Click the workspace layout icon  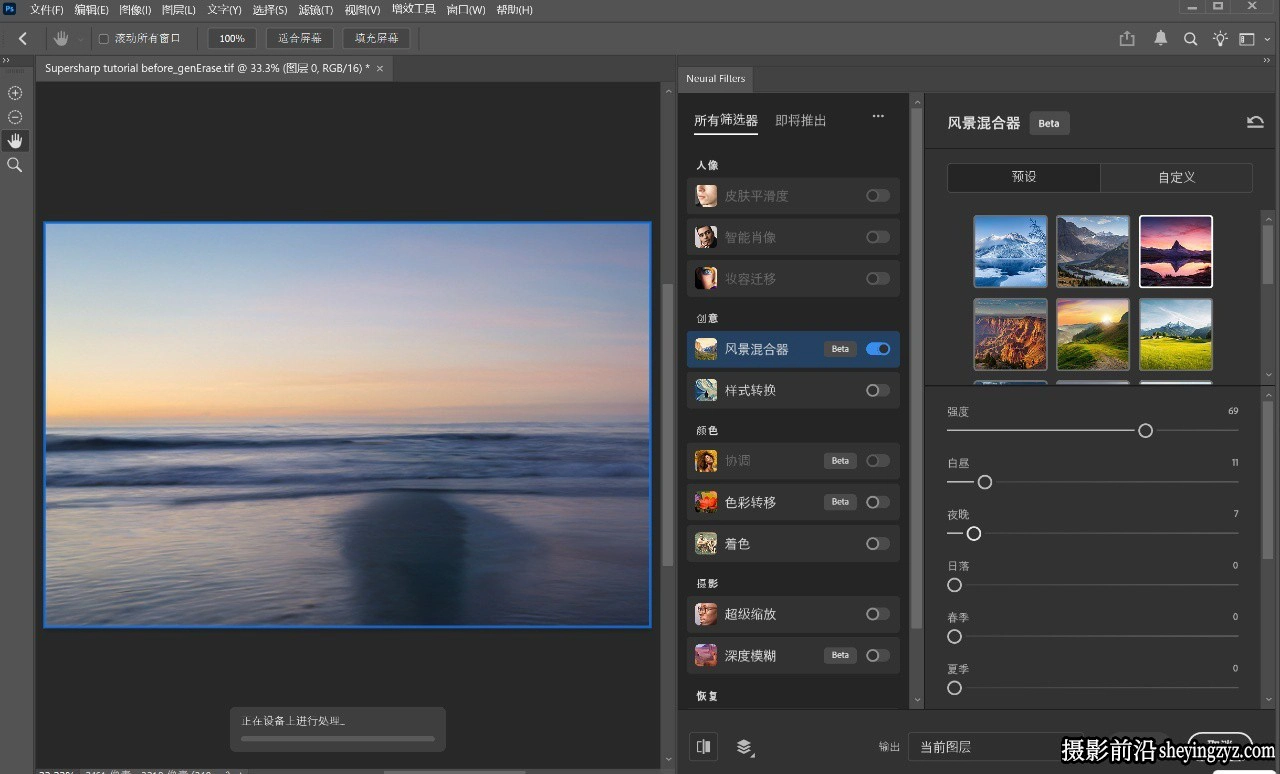(x=1246, y=39)
